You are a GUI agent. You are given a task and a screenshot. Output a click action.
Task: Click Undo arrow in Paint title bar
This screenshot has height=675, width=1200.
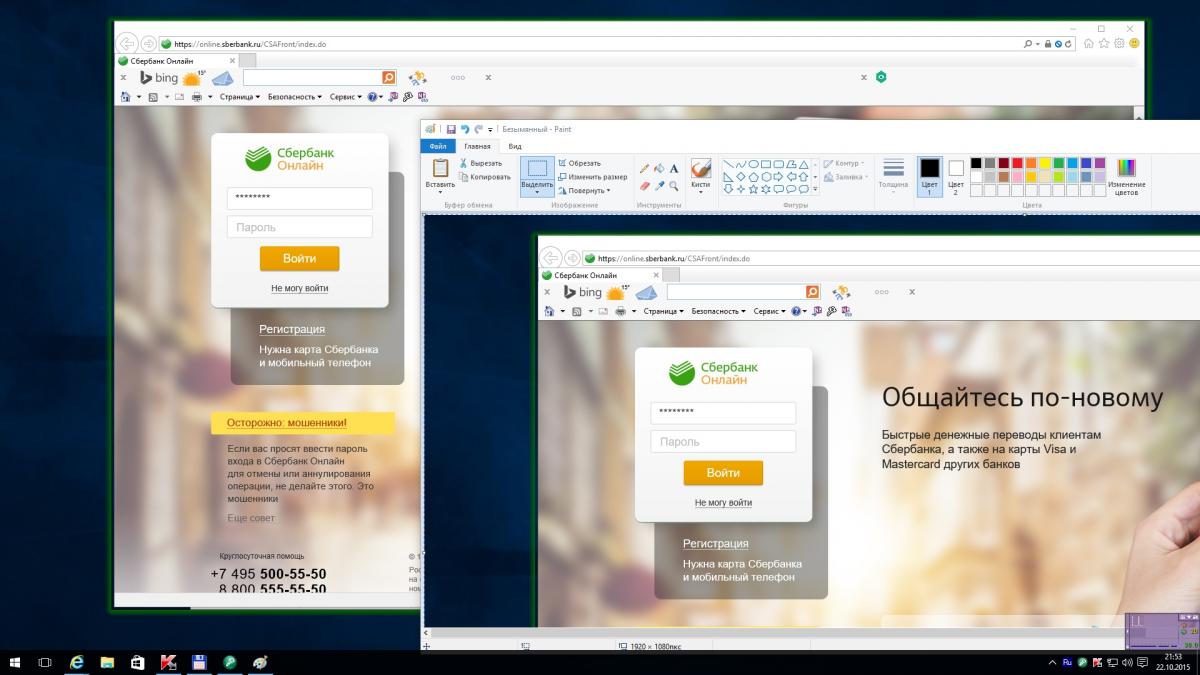tap(465, 129)
